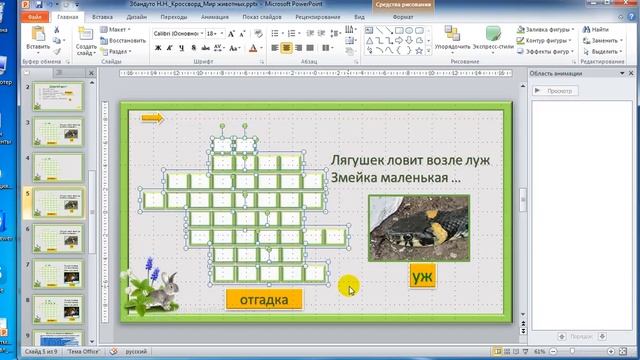Select the rectangle shape in gallery
Screen dimensions: 640x360
[399, 31]
